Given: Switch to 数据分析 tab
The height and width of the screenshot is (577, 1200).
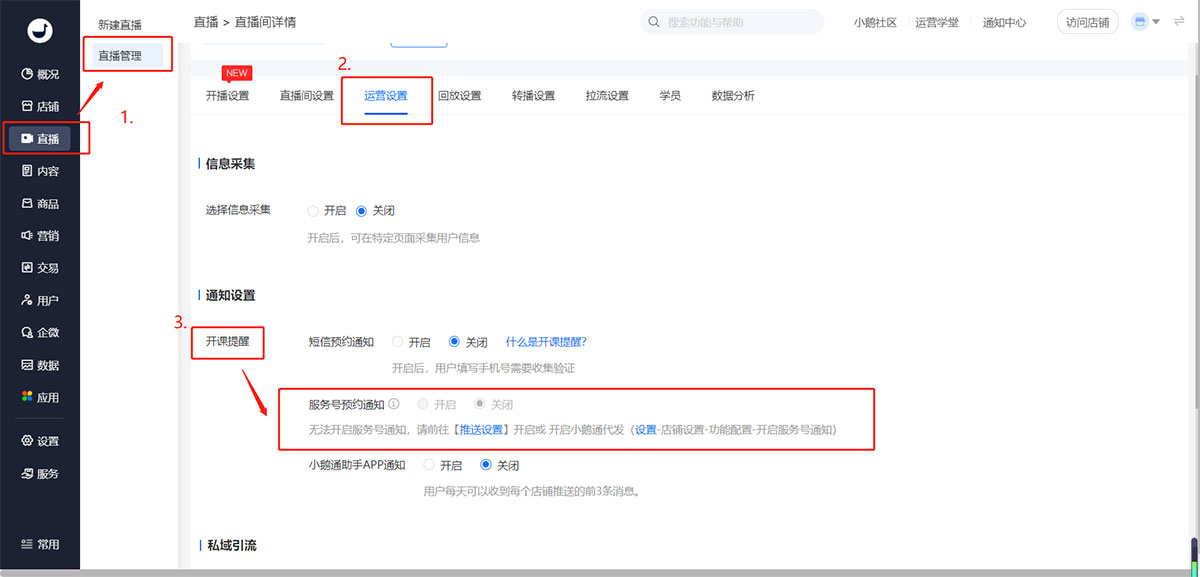Looking at the screenshot, I should pyautogui.click(x=733, y=96).
